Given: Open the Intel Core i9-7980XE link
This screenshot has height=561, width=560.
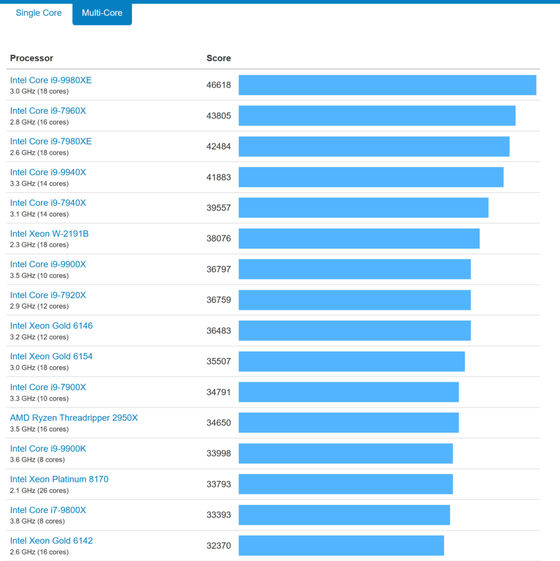Looking at the screenshot, I should 51,141.
